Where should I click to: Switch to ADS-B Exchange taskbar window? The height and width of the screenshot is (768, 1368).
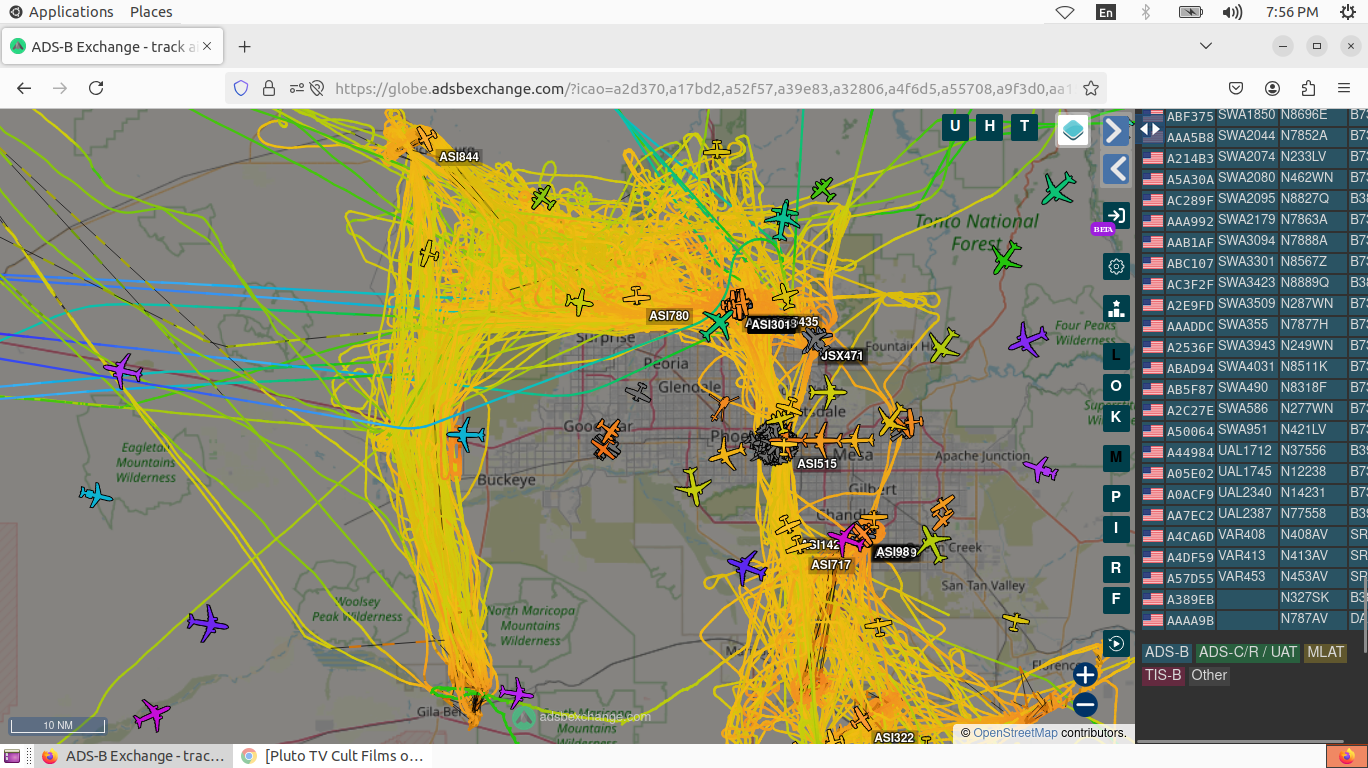coord(135,756)
